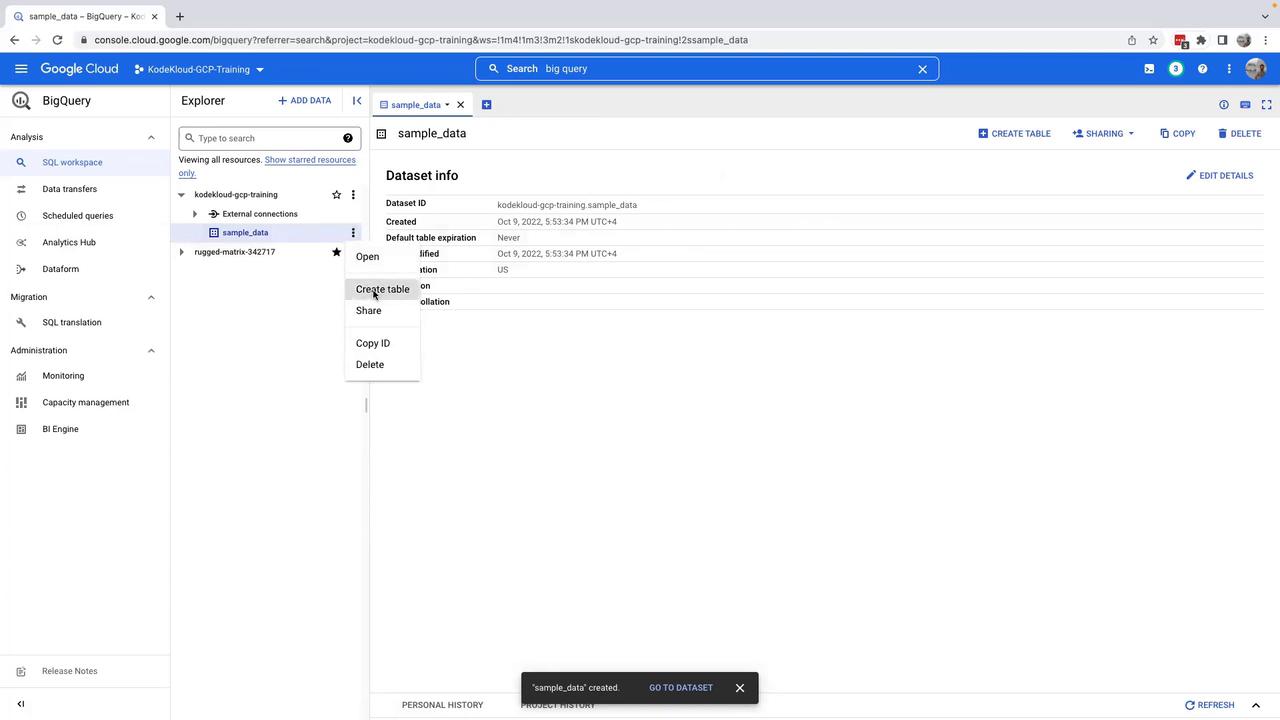Image resolution: width=1280 pixels, height=720 pixels.
Task: Collapse the Administration section
Action: click(x=151, y=350)
